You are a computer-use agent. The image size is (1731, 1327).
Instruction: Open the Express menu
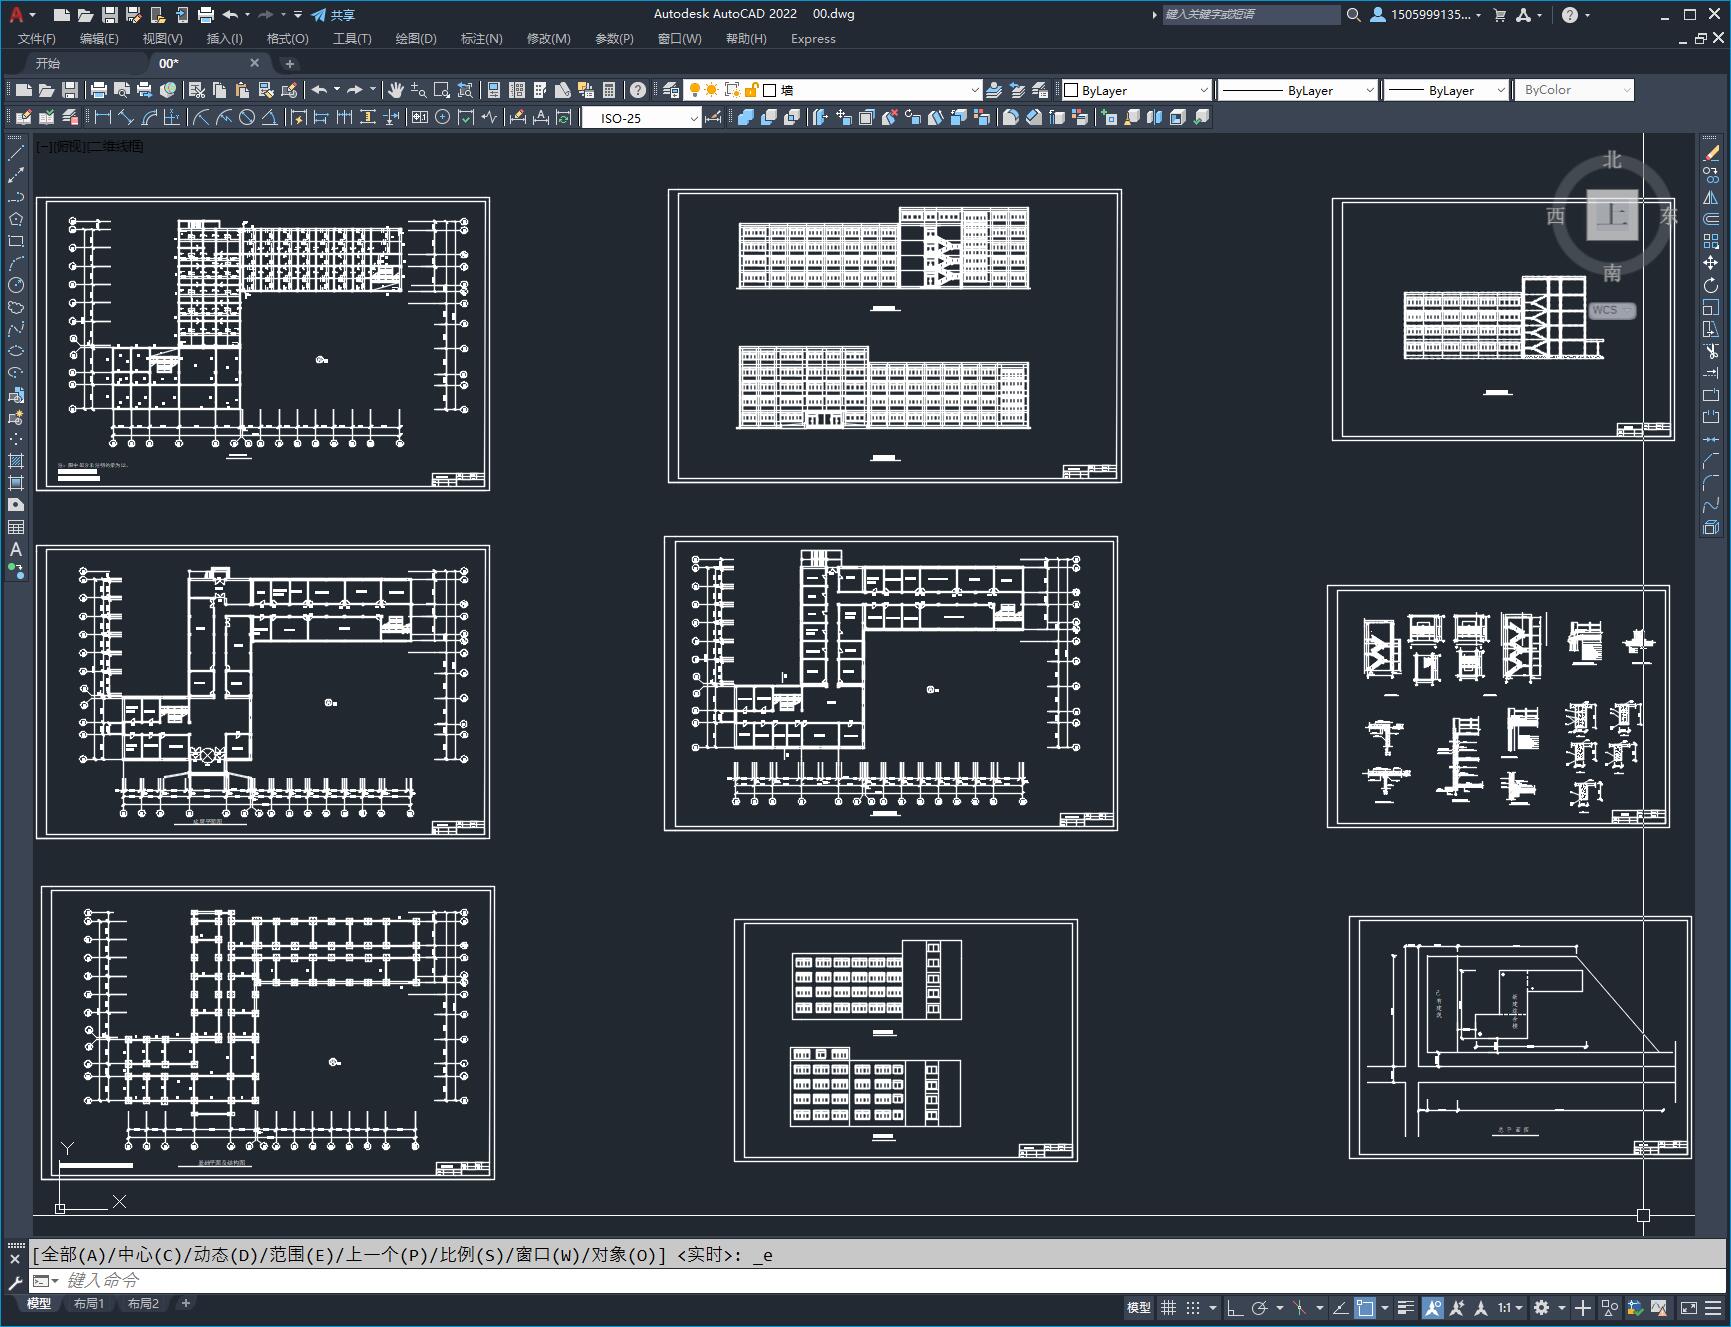pos(813,38)
